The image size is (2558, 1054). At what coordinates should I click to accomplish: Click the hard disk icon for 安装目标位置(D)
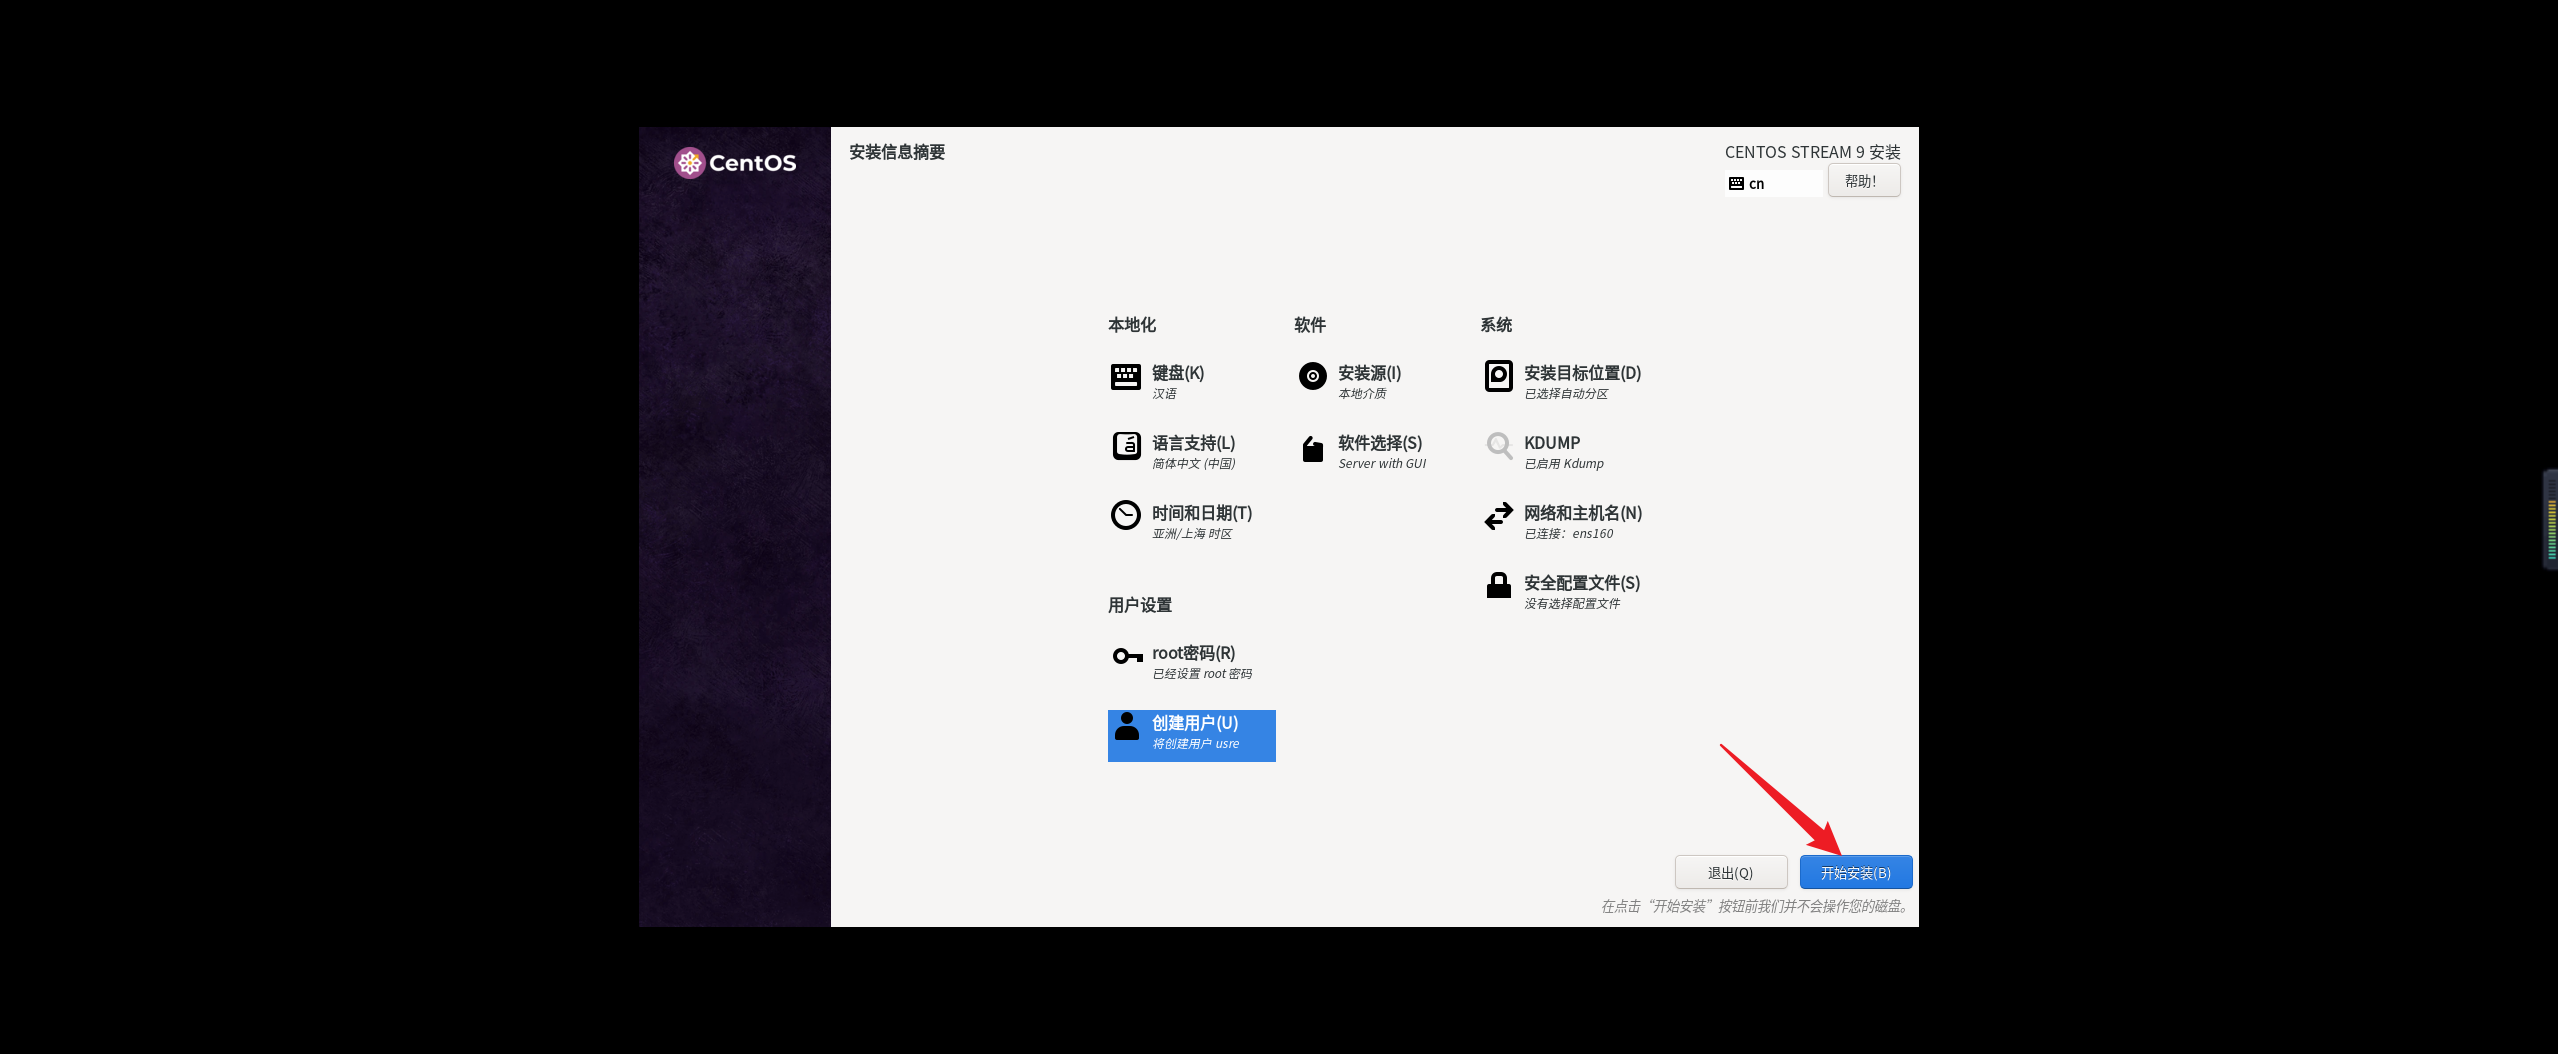coord(1498,376)
